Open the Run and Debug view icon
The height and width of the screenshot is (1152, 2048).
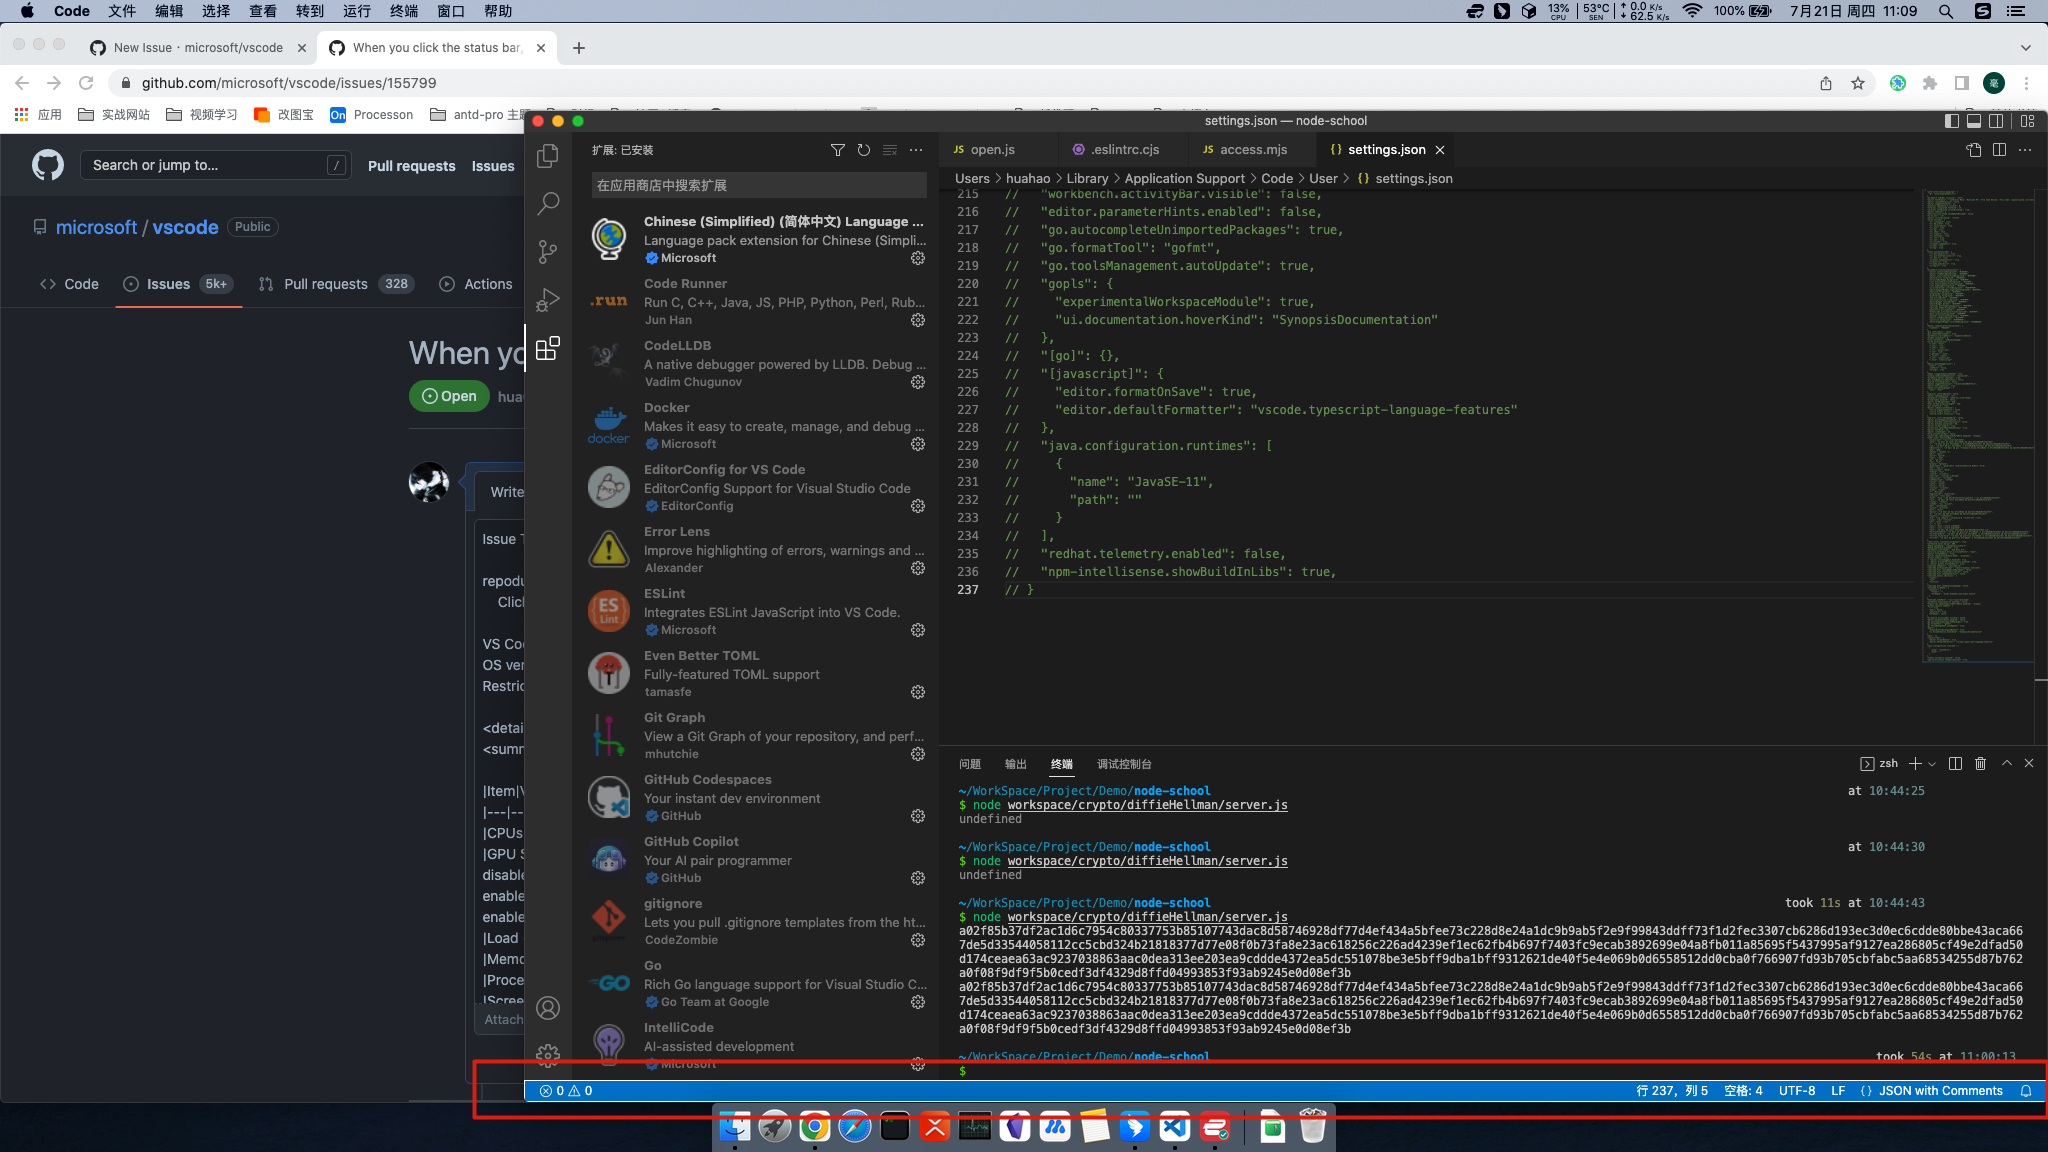pos(548,299)
